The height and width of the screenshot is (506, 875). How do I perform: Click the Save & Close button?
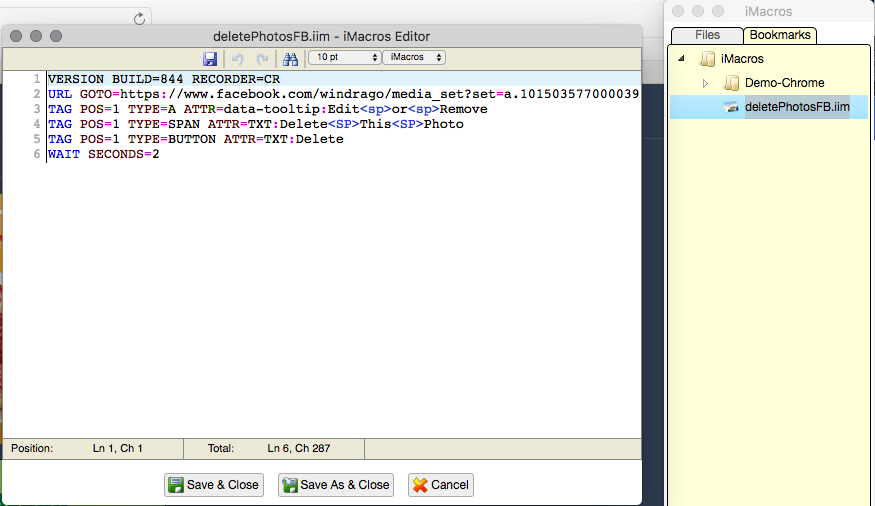coord(214,485)
